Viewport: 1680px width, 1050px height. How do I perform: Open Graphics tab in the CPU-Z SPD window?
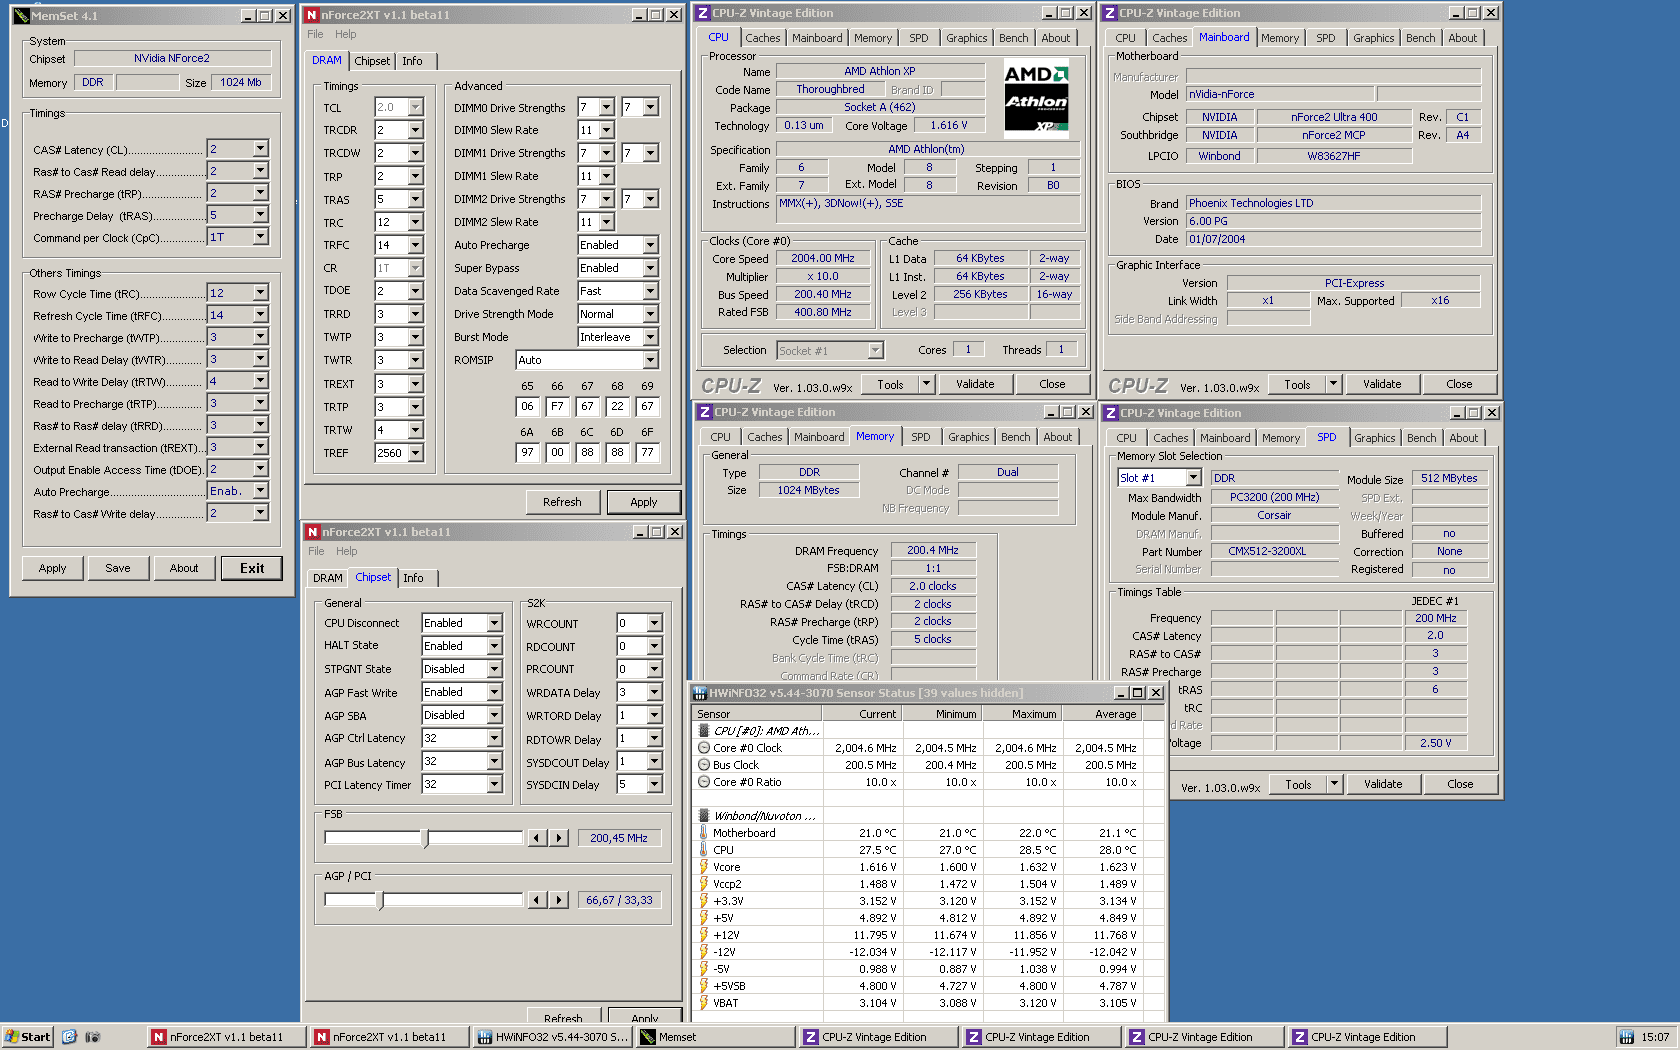point(1374,438)
